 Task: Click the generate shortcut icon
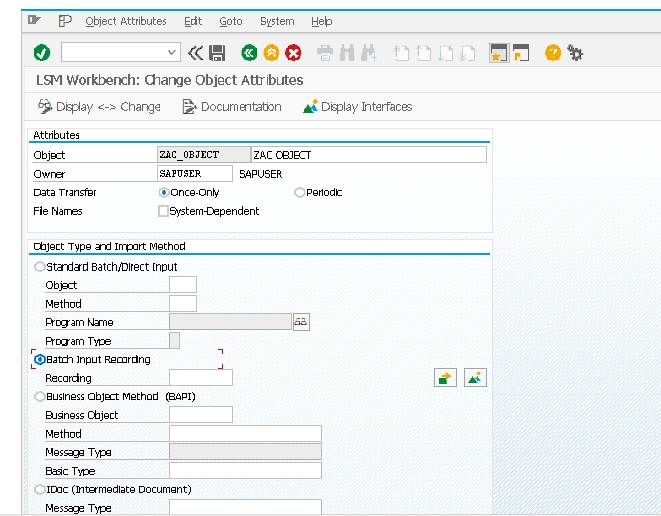coord(521,53)
